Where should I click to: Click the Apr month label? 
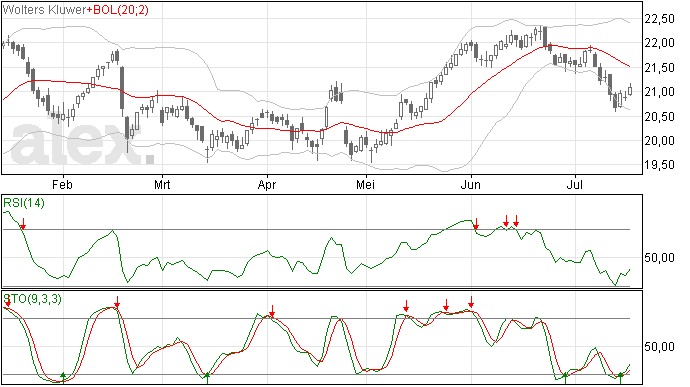click(267, 185)
